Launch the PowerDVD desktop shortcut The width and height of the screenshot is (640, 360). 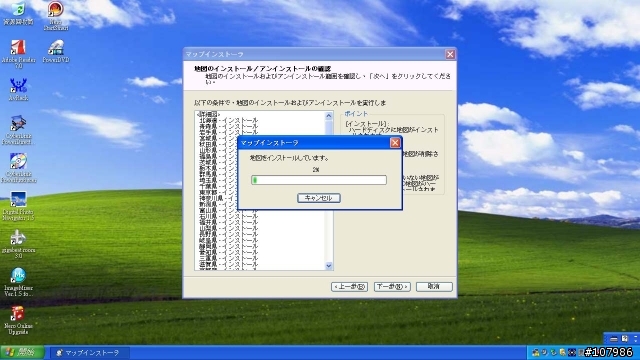(x=56, y=51)
